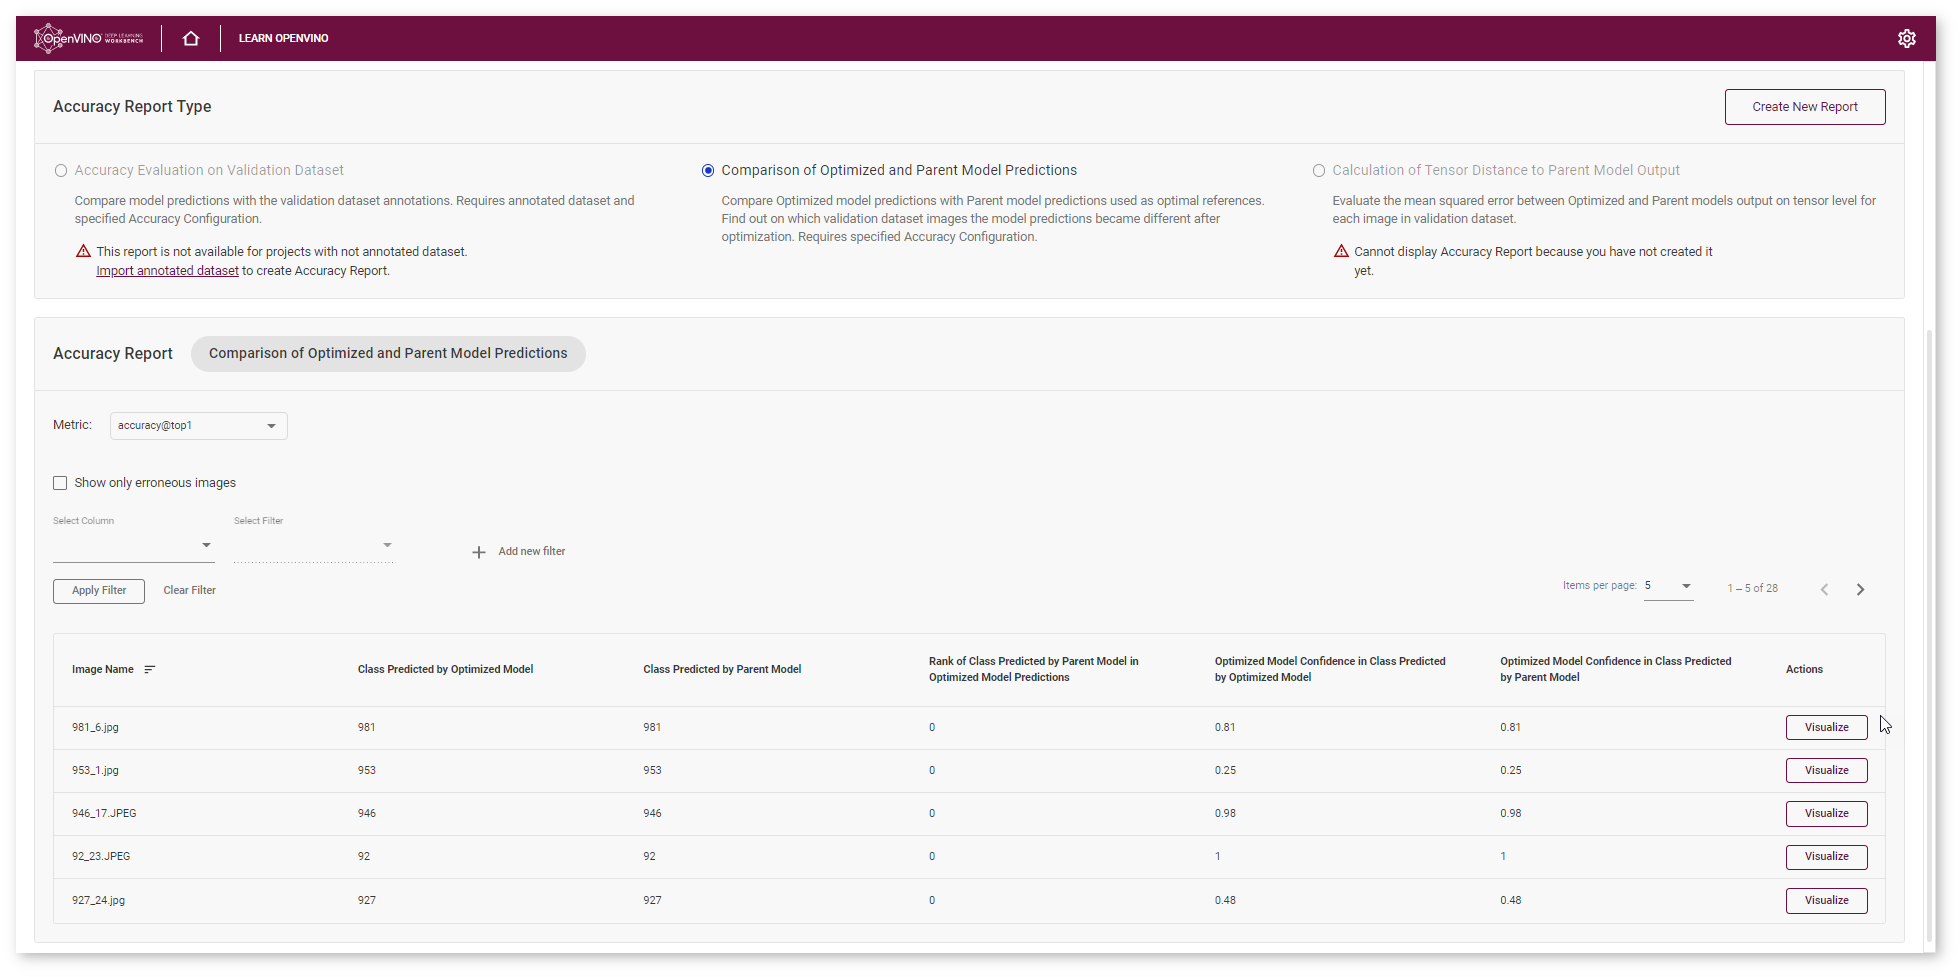The height and width of the screenshot is (977, 1960).
Task: Open the settings gear icon
Action: click(1906, 38)
